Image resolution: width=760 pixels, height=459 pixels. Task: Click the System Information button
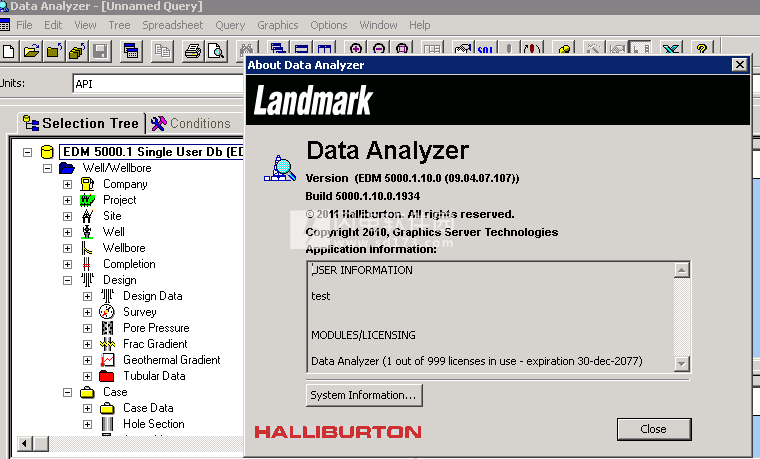pos(364,395)
